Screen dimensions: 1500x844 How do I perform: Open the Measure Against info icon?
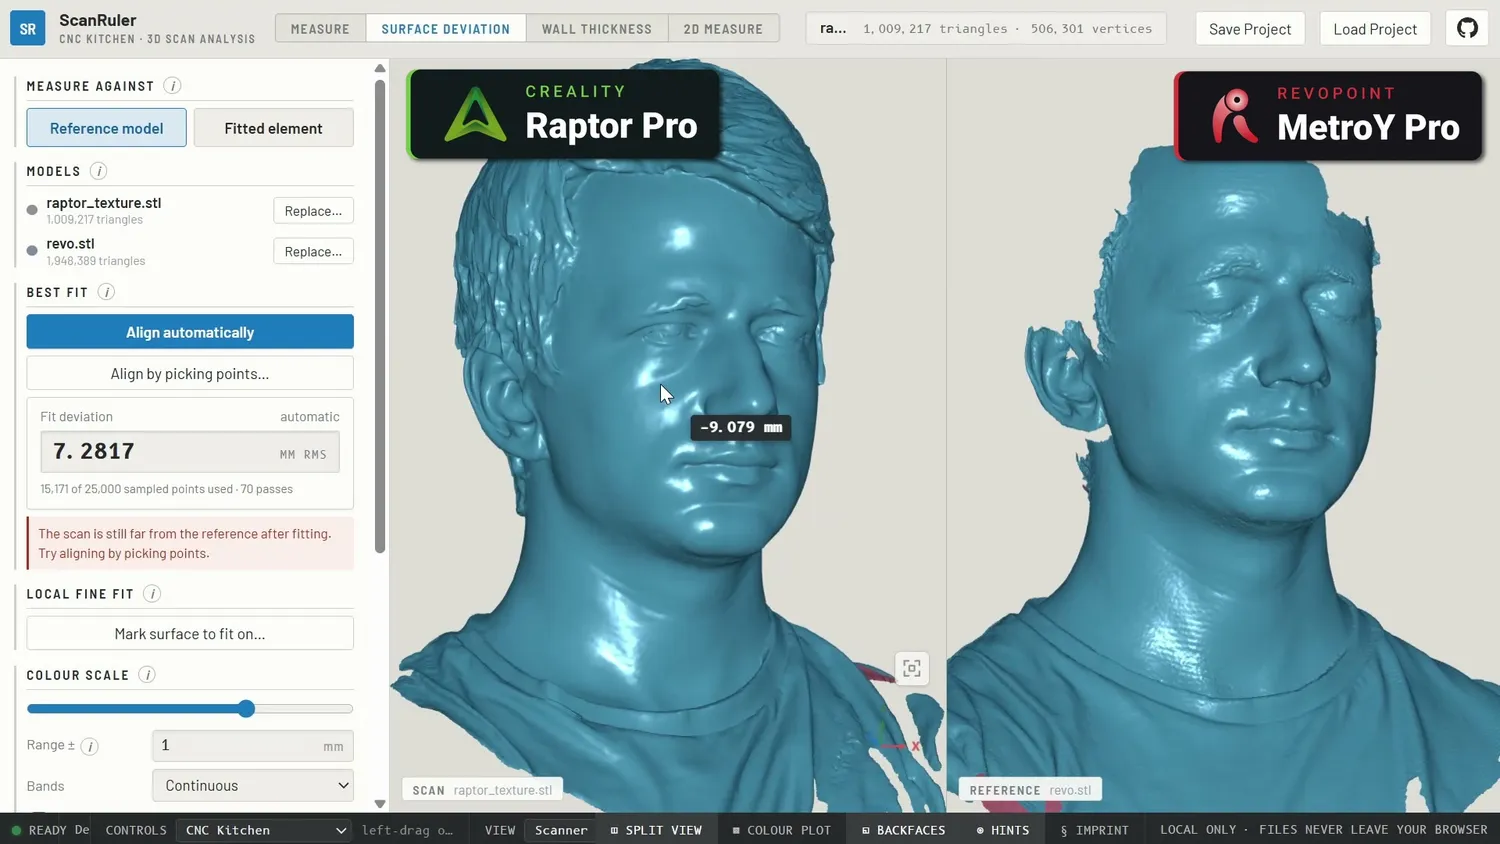[172, 86]
